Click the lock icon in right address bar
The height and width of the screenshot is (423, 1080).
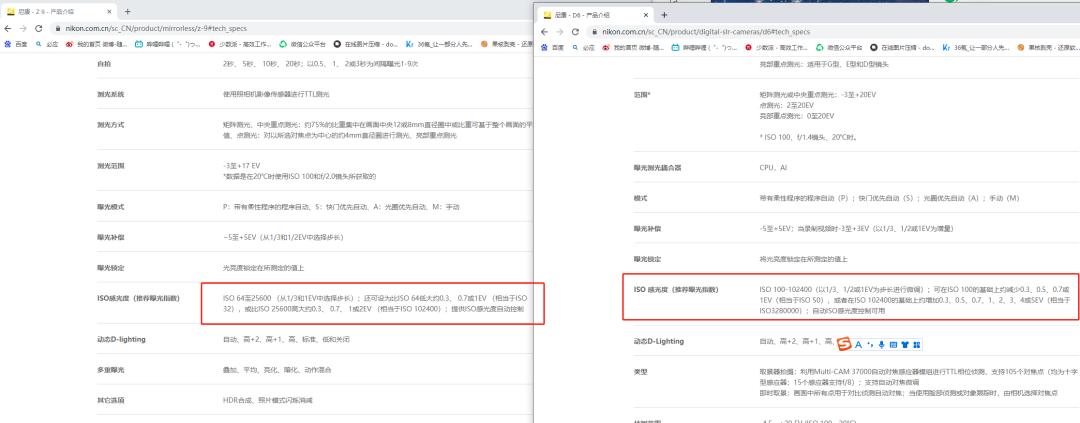click(x=594, y=32)
